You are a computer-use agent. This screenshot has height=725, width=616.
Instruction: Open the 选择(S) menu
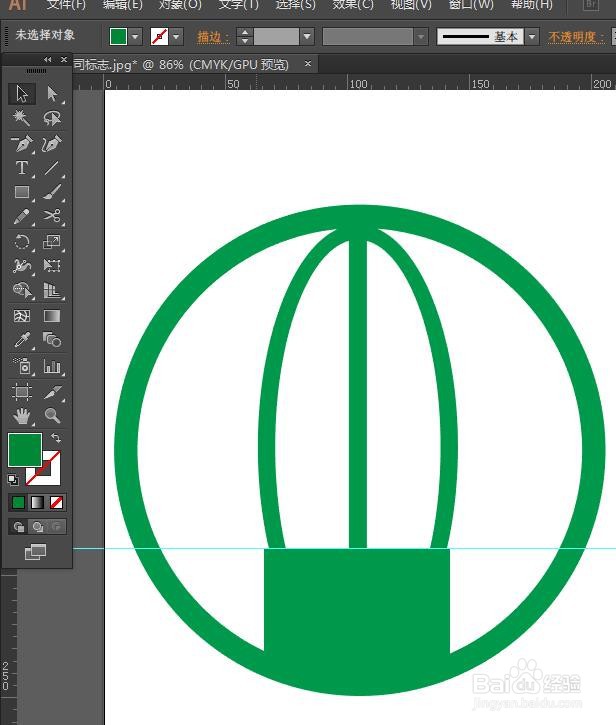point(296,5)
